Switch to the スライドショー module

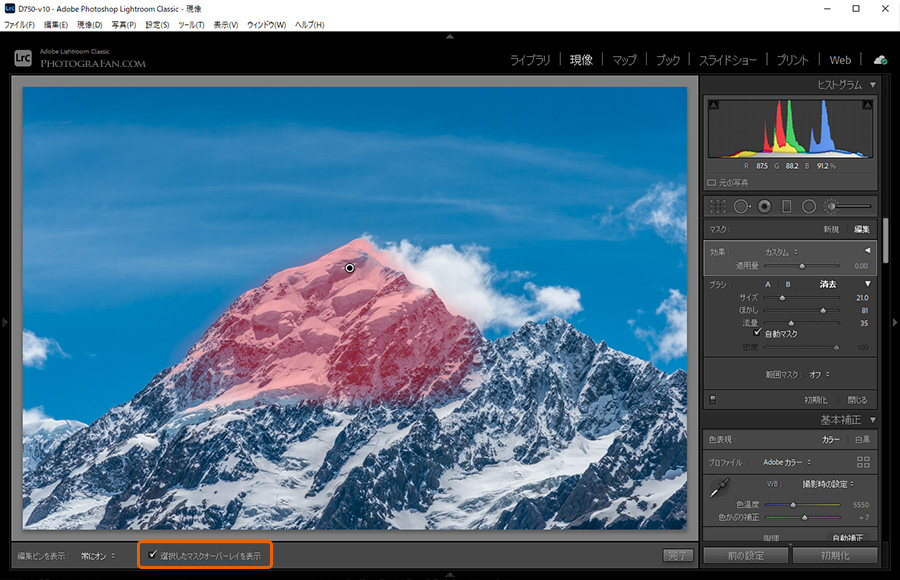coord(727,60)
